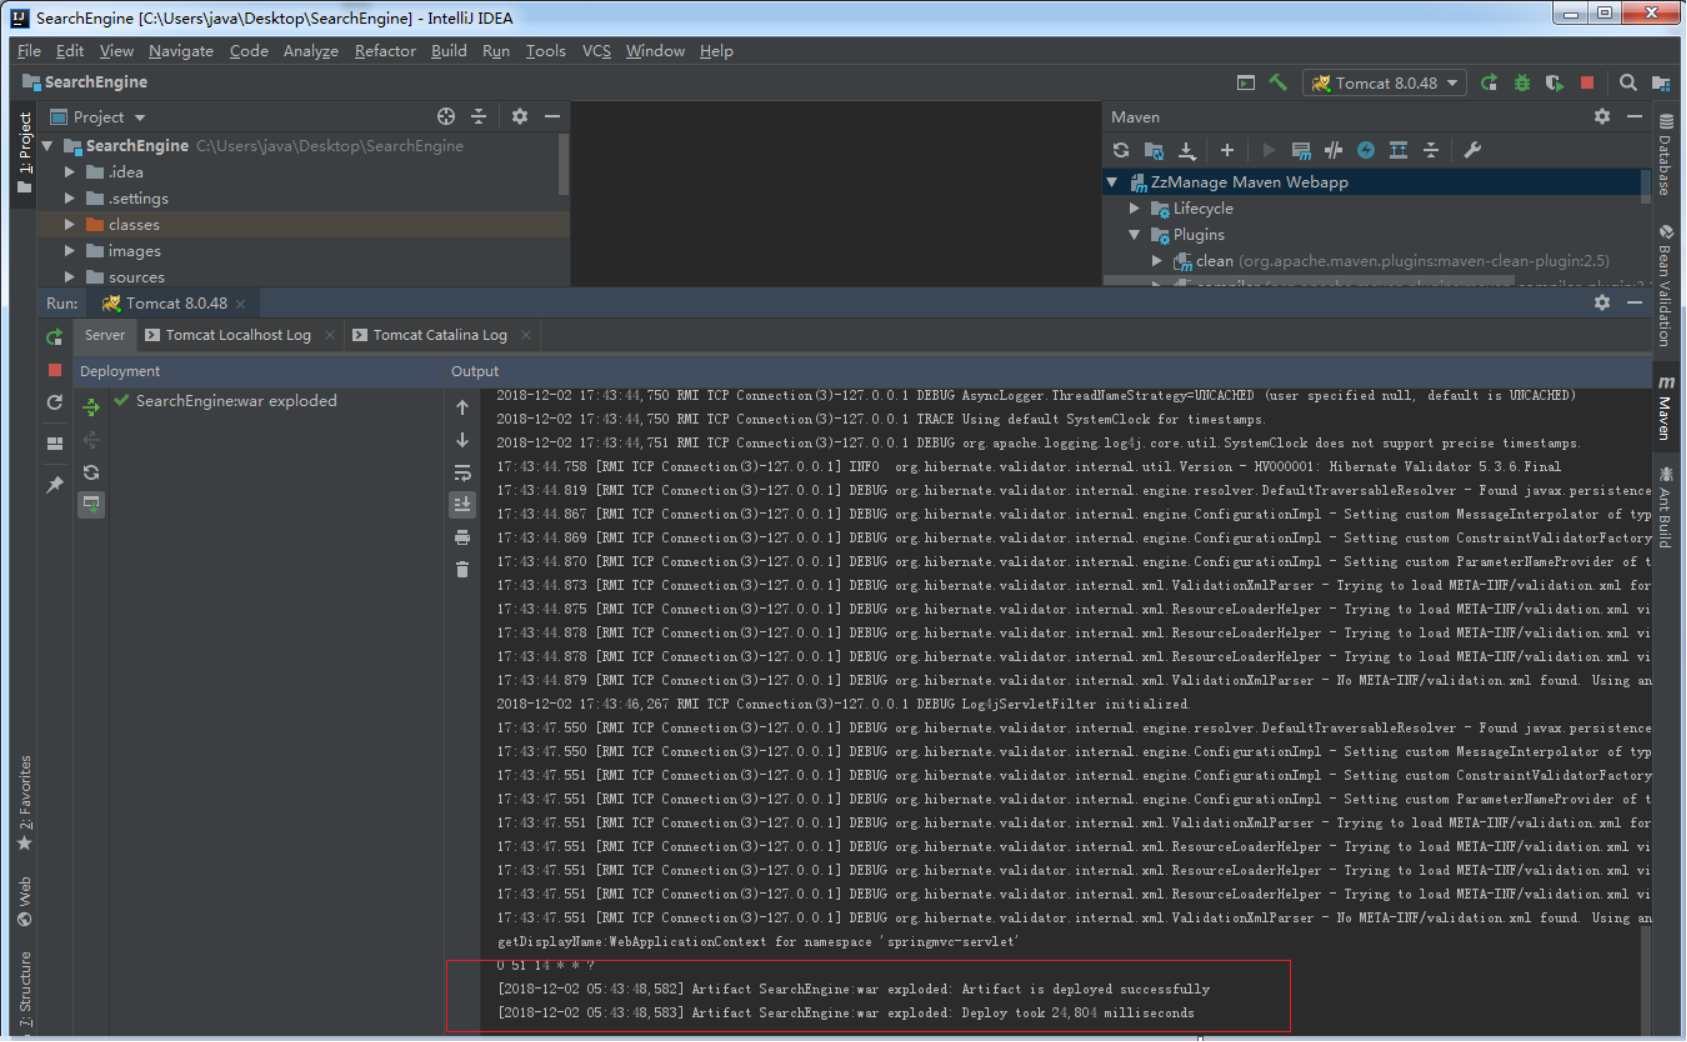The width and height of the screenshot is (1687, 1042).
Task: Collapse the SearchEngine root folder
Action: [x=47, y=146]
